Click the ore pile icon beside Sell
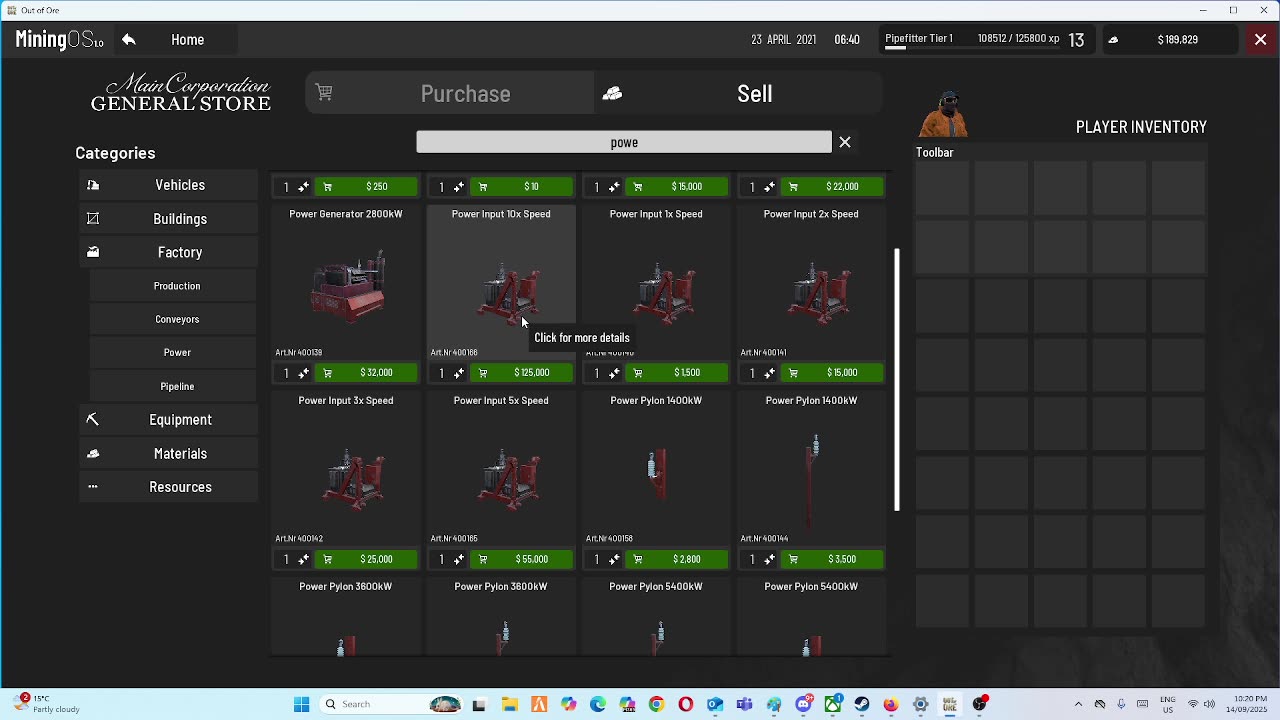This screenshot has height=720, width=1280. pyautogui.click(x=612, y=93)
